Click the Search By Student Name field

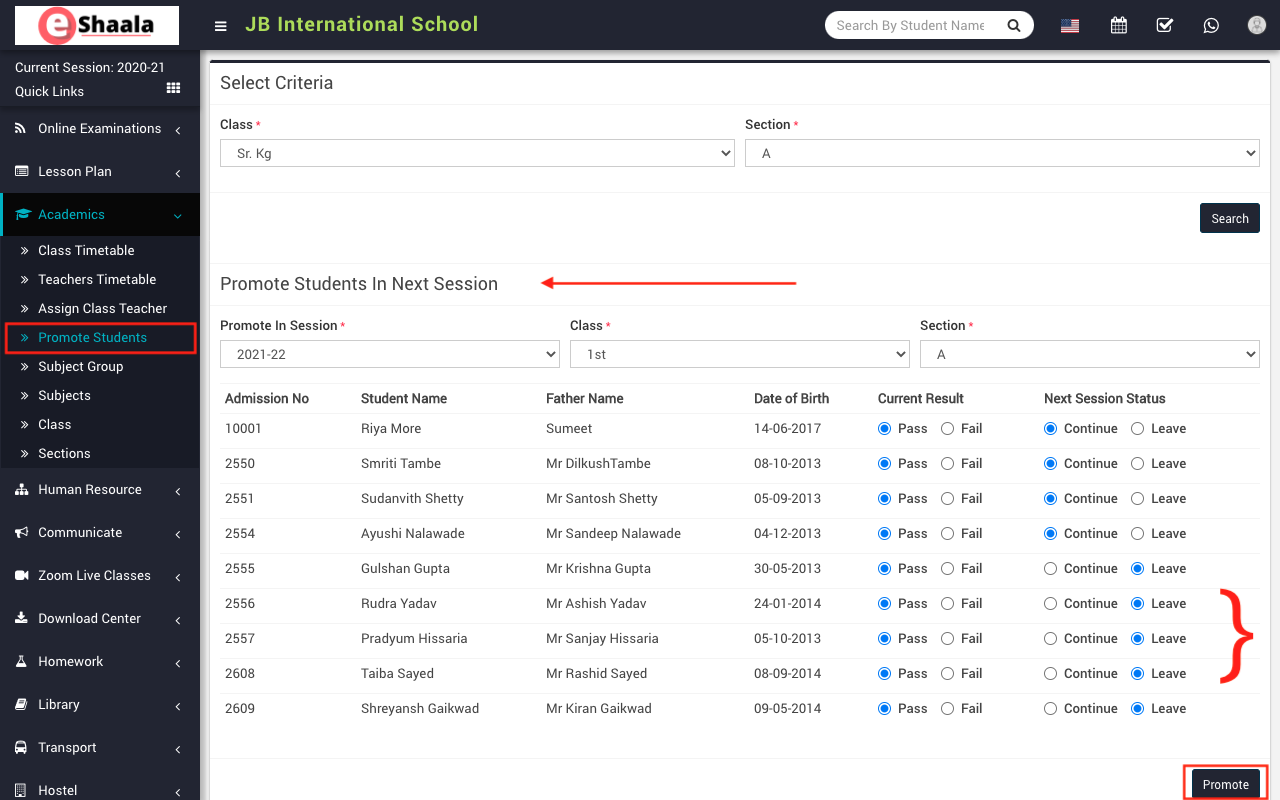pyautogui.click(x=910, y=26)
